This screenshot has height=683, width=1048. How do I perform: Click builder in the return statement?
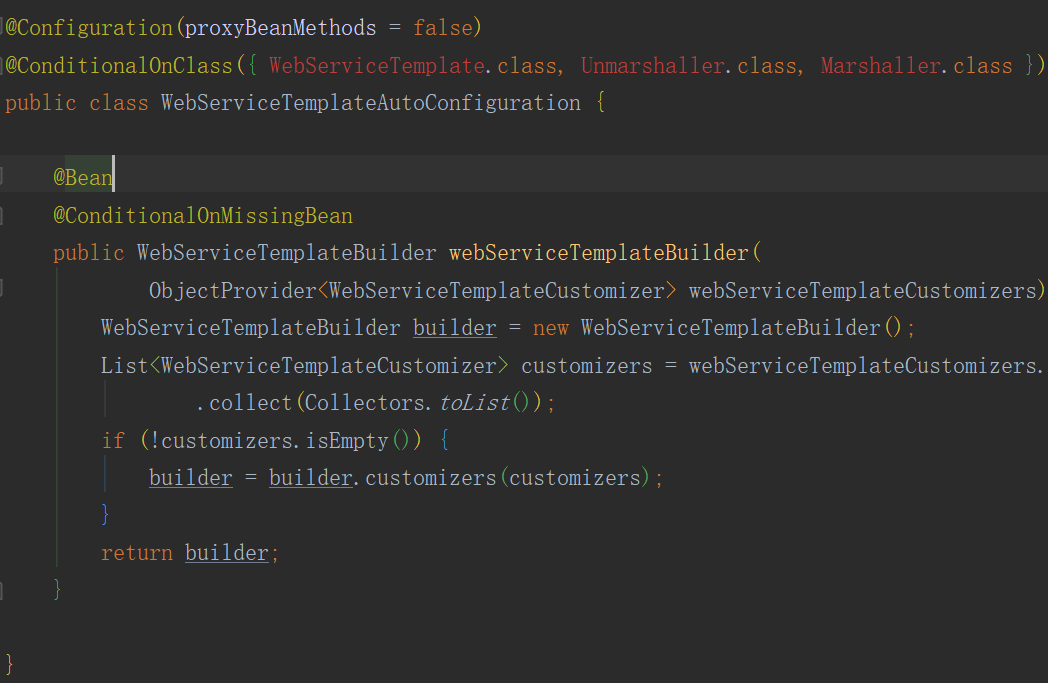(227, 553)
